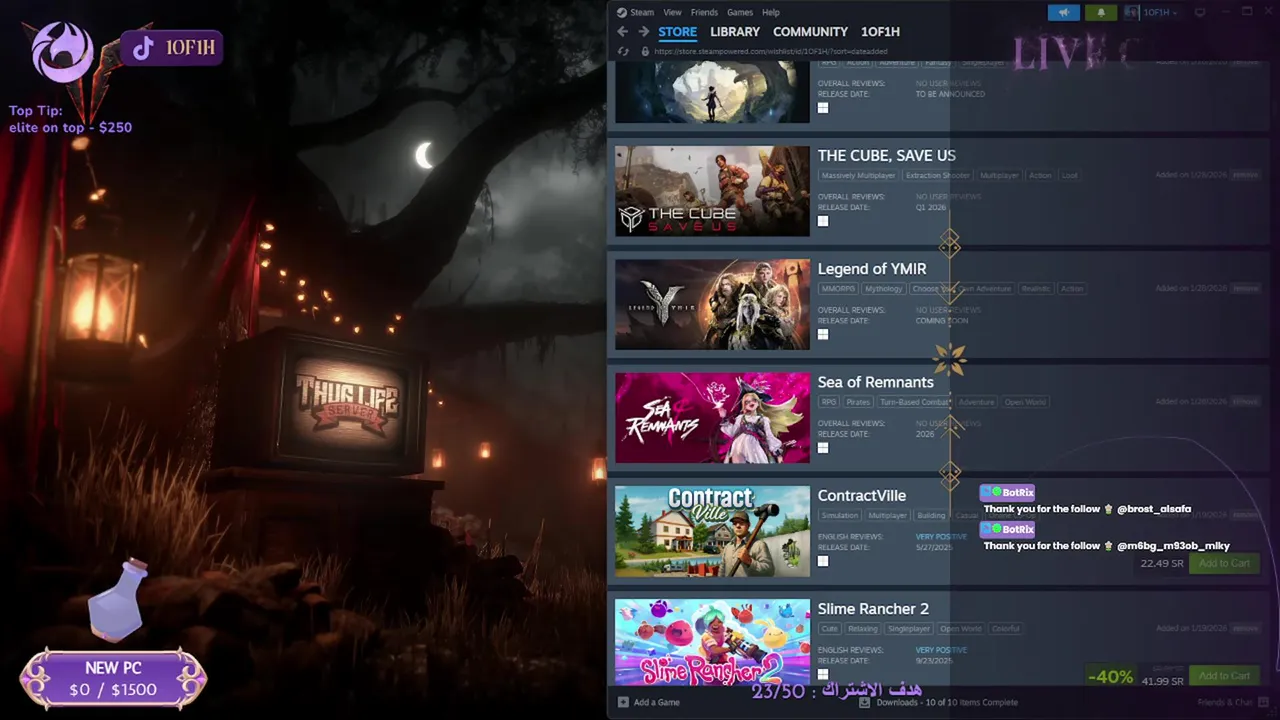Select the MMORPG tag
The width and height of the screenshot is (1280, 720).
coord(838,289)
